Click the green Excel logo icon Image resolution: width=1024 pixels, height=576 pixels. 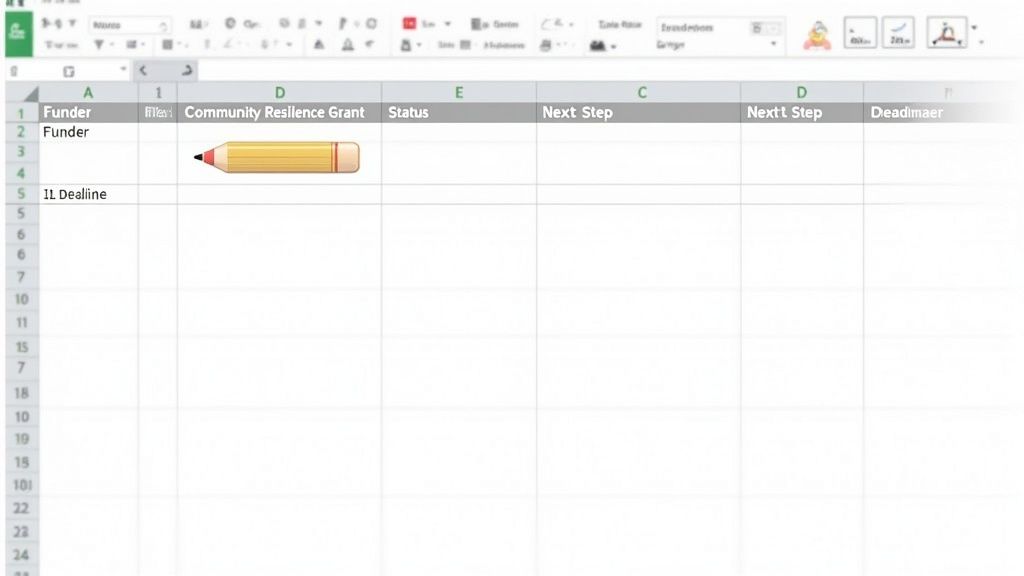click(19, 31)
